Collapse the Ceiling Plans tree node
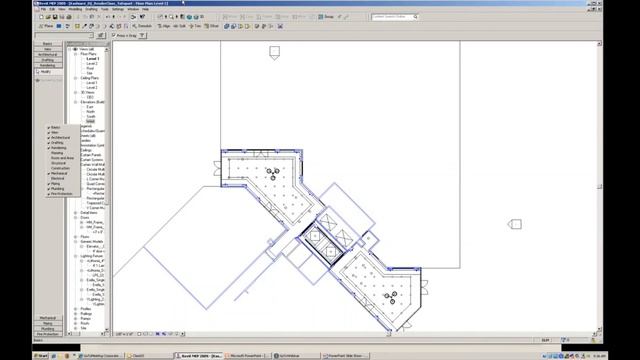The width and height of the screenshot is (640, 360). [x=76, y=78]
